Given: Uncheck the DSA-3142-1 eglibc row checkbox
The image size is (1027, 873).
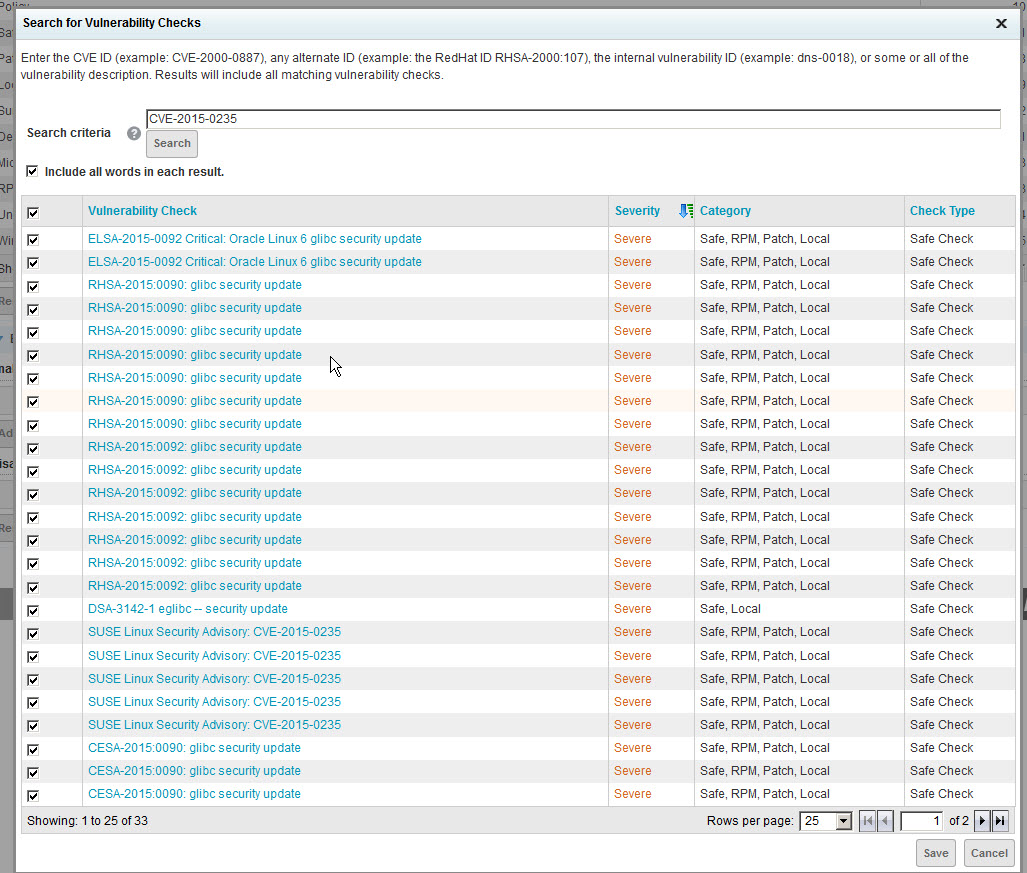Looking at the screenshot, I should 33,610.
